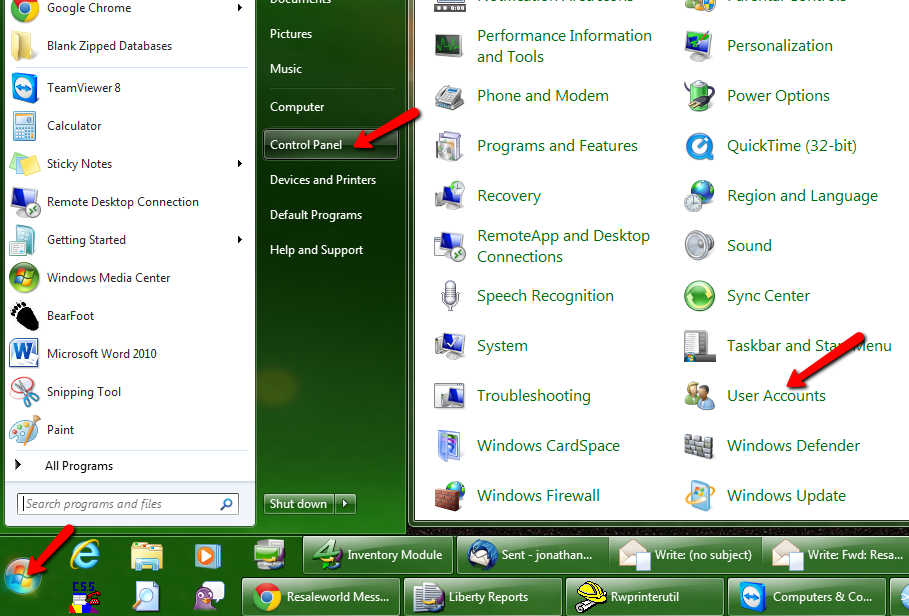Image resolution: width=909 pixels, height=616 pixels.
Task: Launch Snipping Tool
Action: (130, 392)
